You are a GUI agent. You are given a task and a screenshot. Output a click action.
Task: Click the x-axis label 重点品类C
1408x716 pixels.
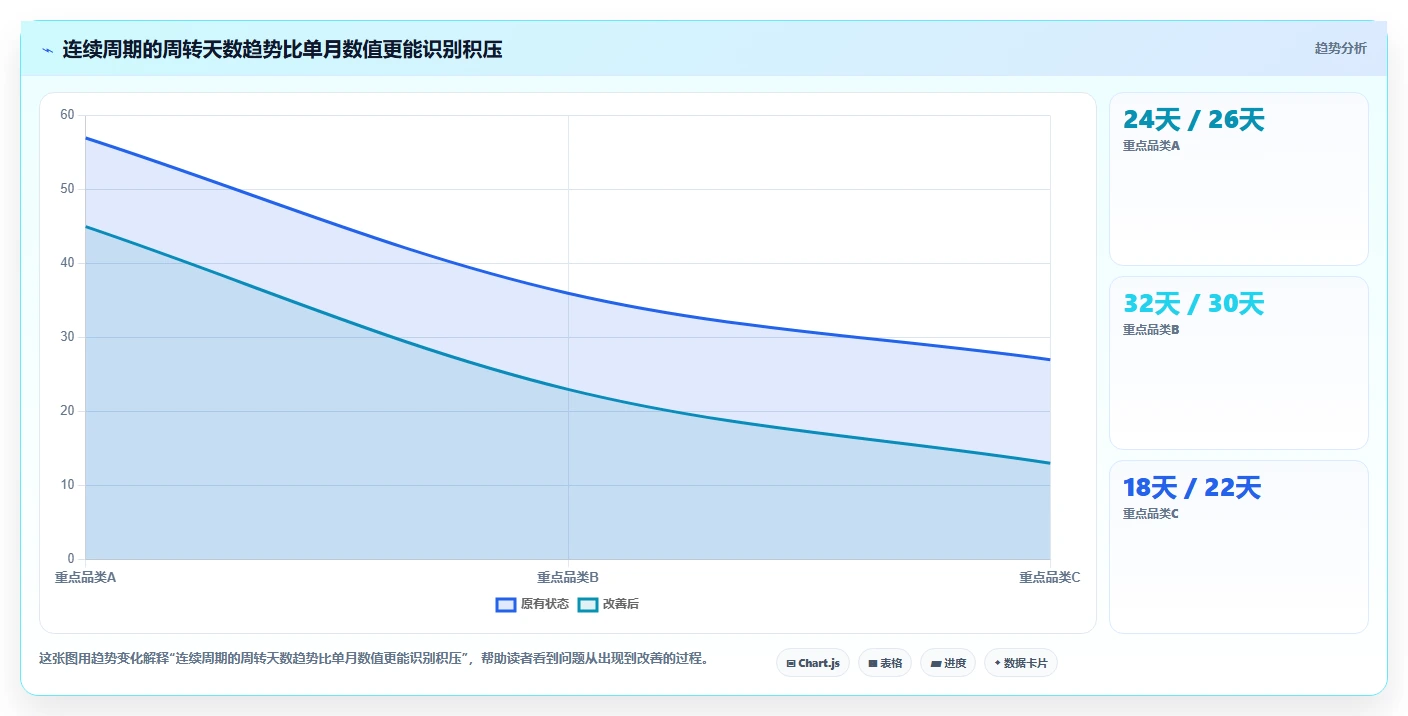1050,577
